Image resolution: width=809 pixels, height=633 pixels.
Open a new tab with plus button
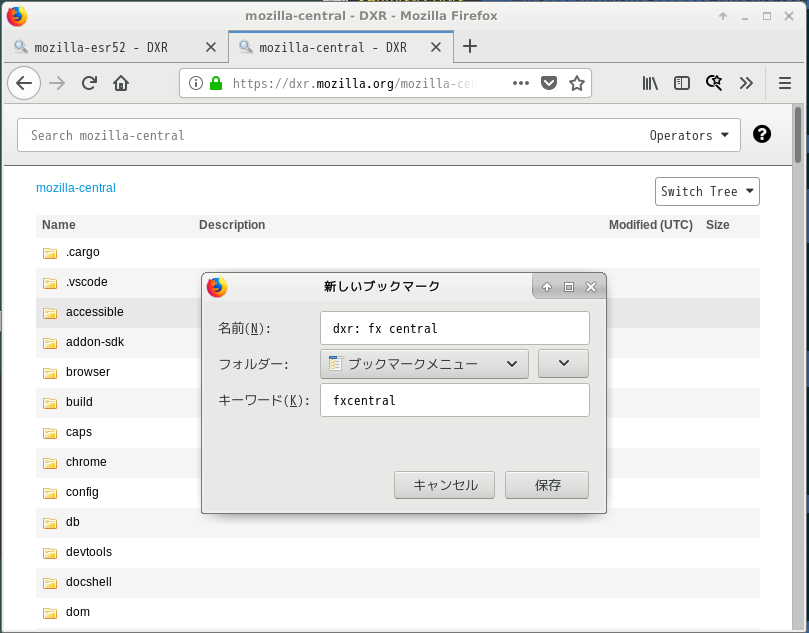(x=470, y=46)
